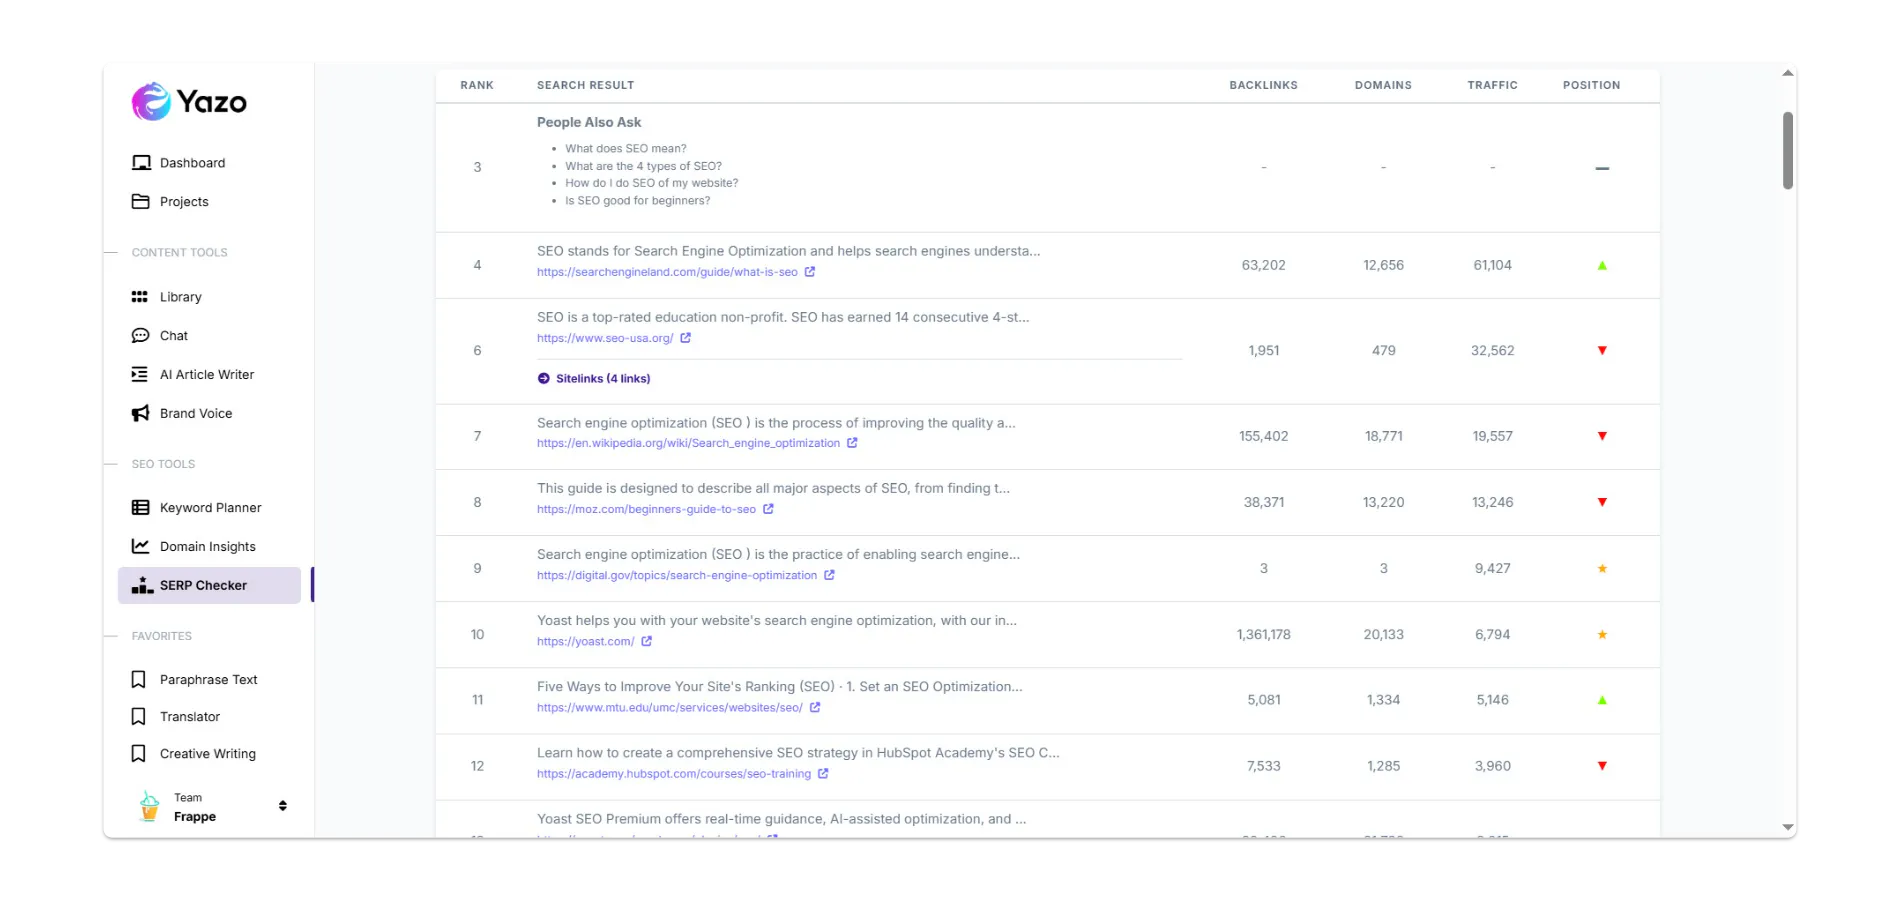Click green up arrow for rank 11
The height and width of the screenshot is (900, 1900).
[1602, 700]
